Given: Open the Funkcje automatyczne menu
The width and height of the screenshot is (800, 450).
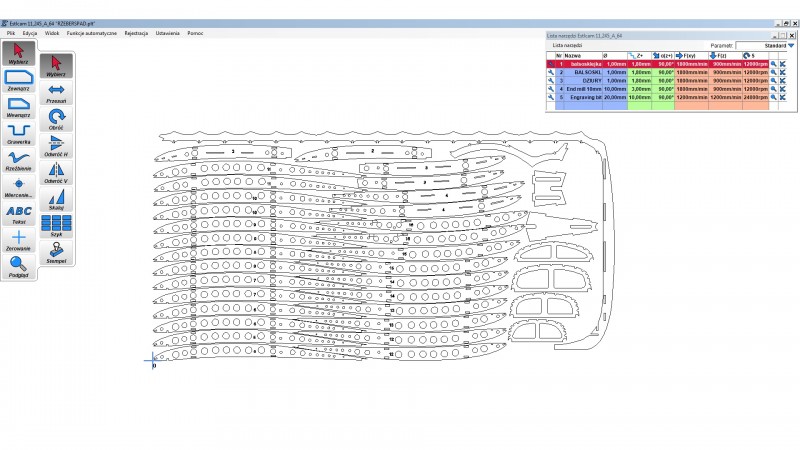Looking at the screenshot, I should [x=92, y=33].
